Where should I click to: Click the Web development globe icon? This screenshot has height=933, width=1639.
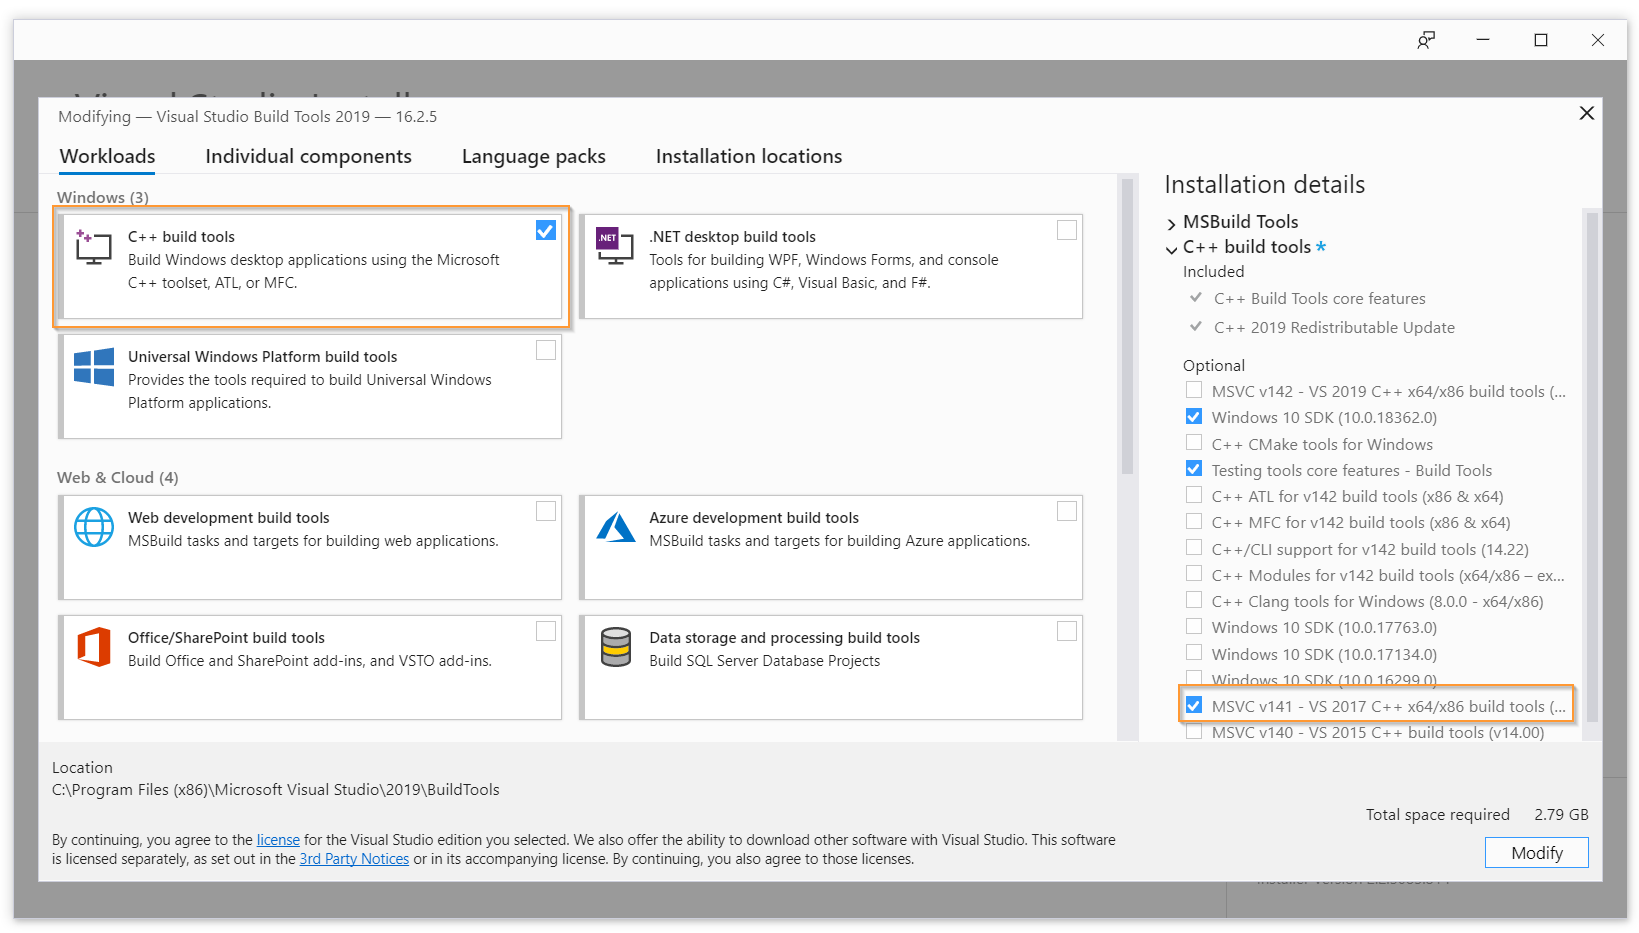(x=94, y=527)
